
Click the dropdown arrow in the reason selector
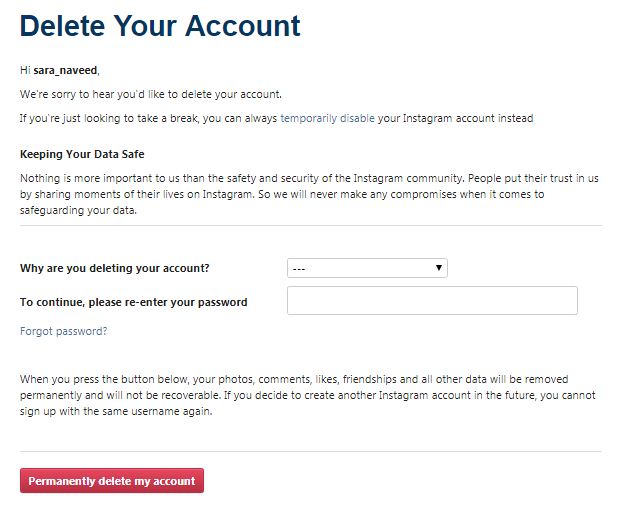[439, 268]
